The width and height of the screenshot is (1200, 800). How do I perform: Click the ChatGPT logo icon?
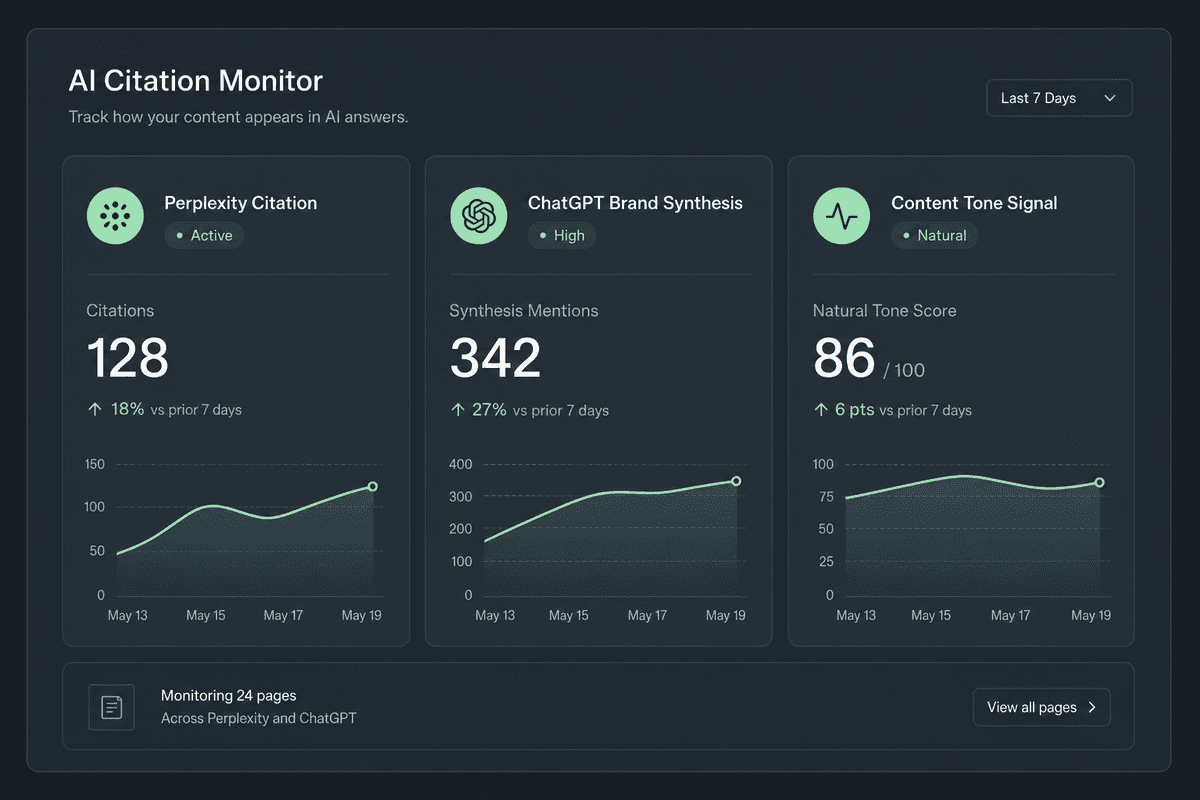pos(479,215)
